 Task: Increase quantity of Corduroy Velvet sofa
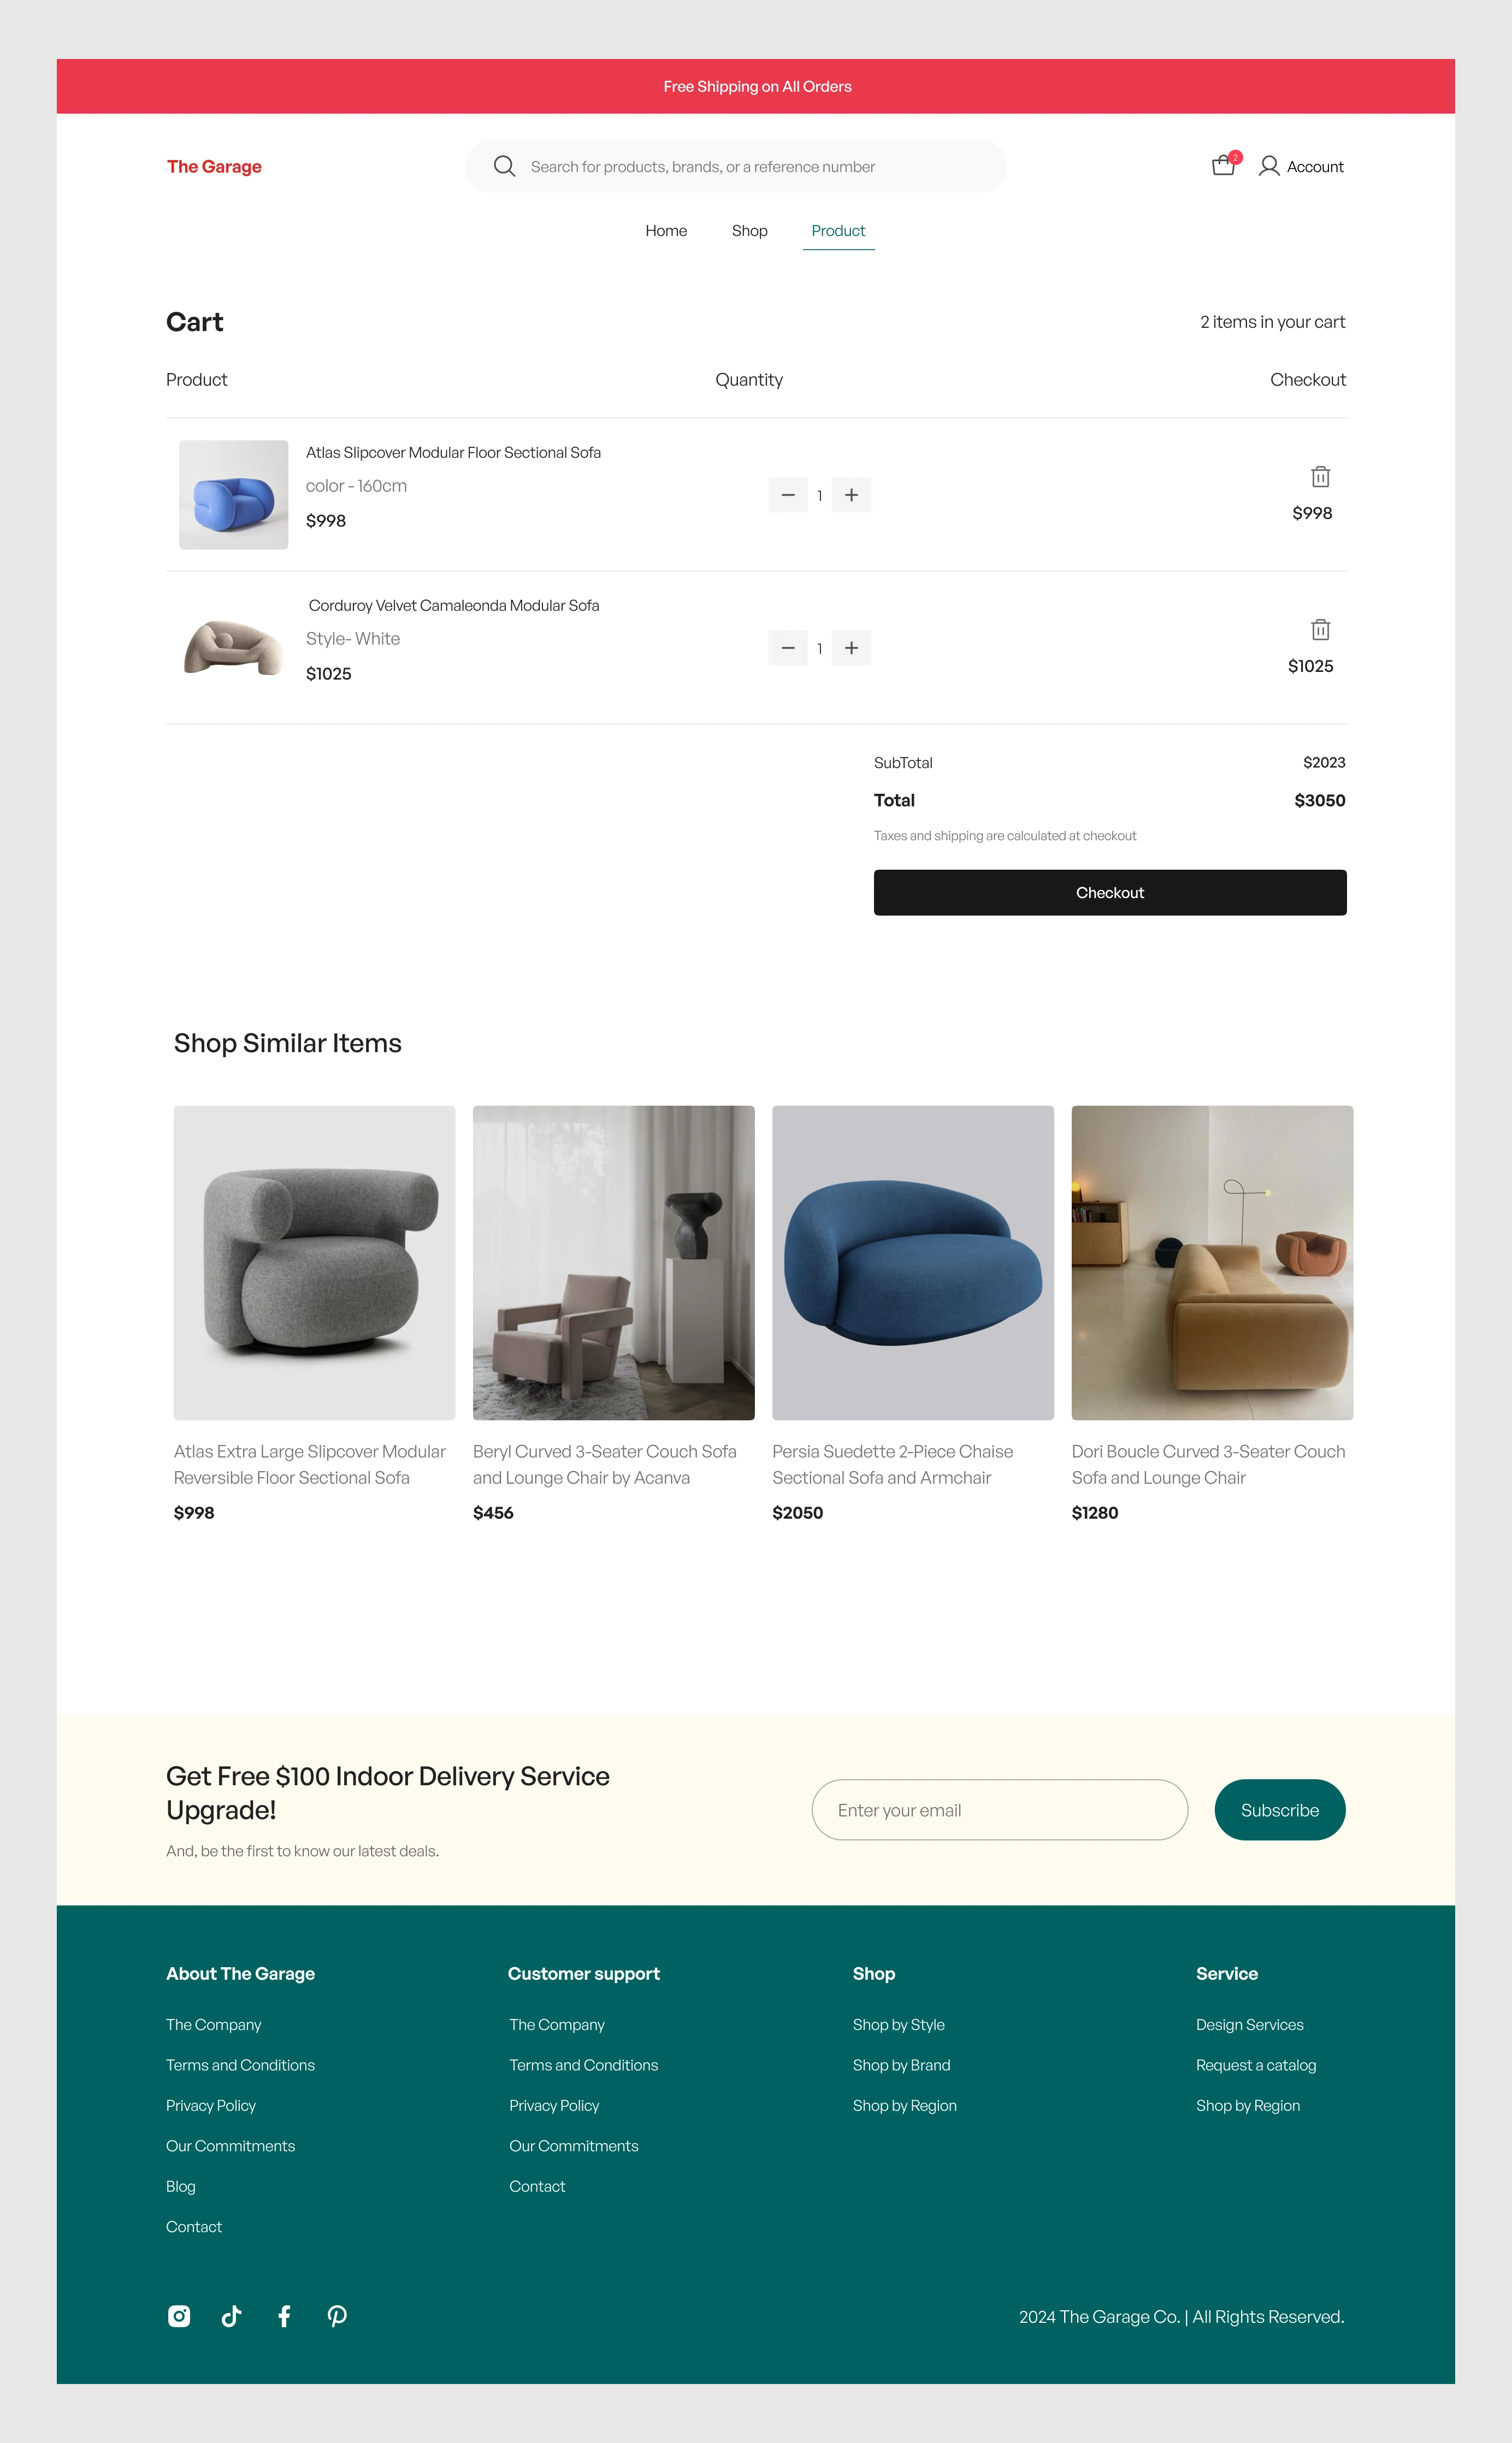(851, 648)
